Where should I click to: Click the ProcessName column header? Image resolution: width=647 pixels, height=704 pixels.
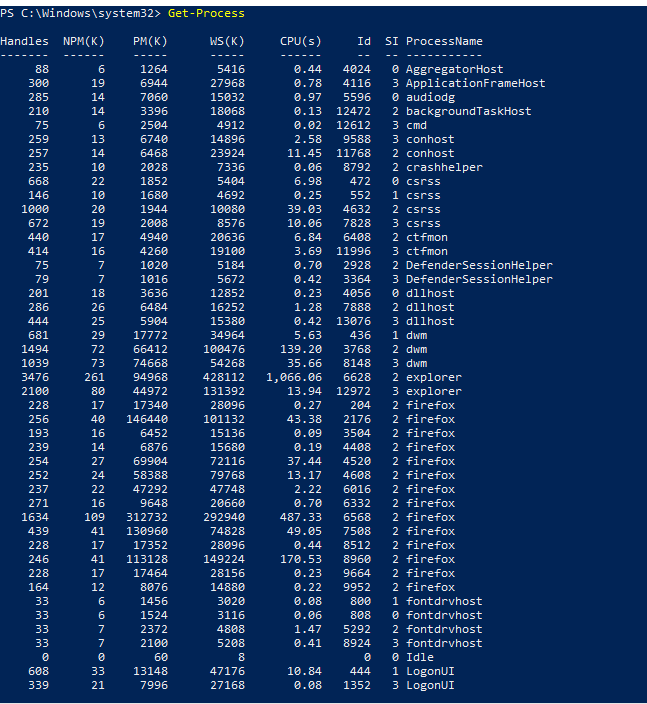[x=444, y=41]
